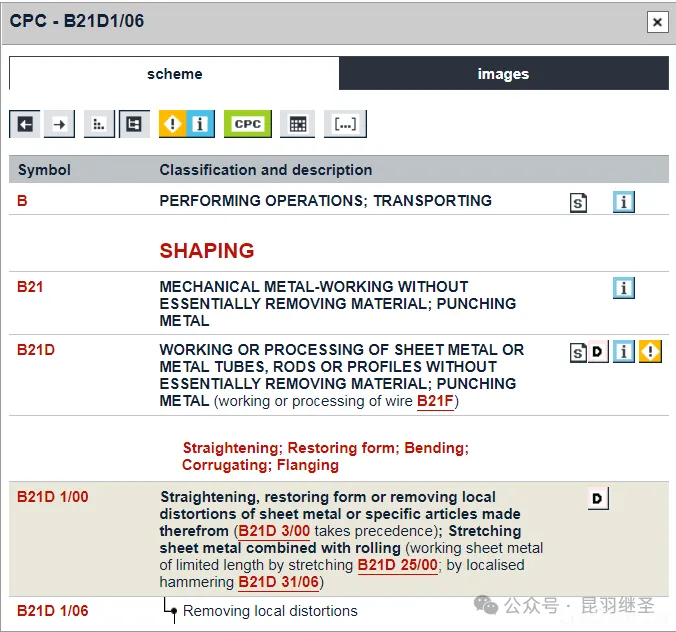Viewport: 676px width, 632px height.
Task: Open the D definition icon for B21D
Action: [598, 352]
